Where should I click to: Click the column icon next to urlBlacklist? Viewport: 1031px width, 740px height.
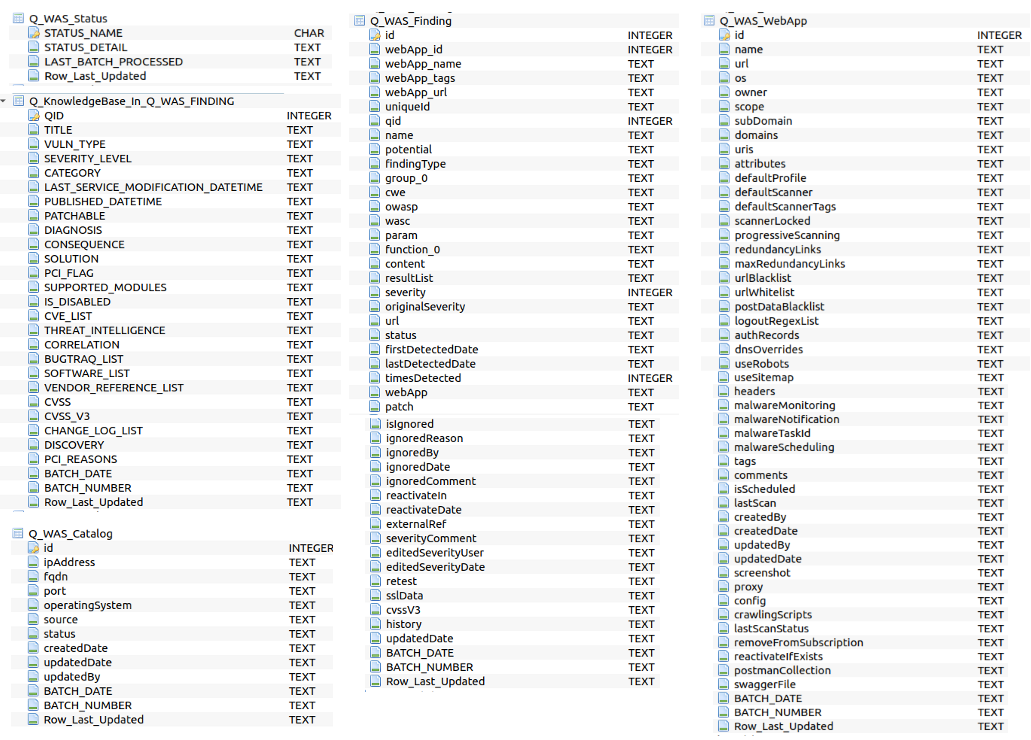pyautogui.click(x=724, y=278)
